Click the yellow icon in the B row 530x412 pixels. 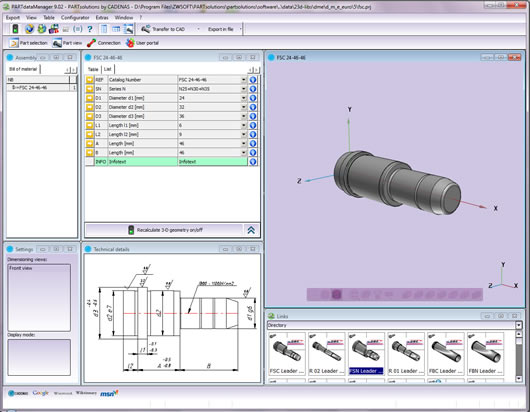point(90,153)
